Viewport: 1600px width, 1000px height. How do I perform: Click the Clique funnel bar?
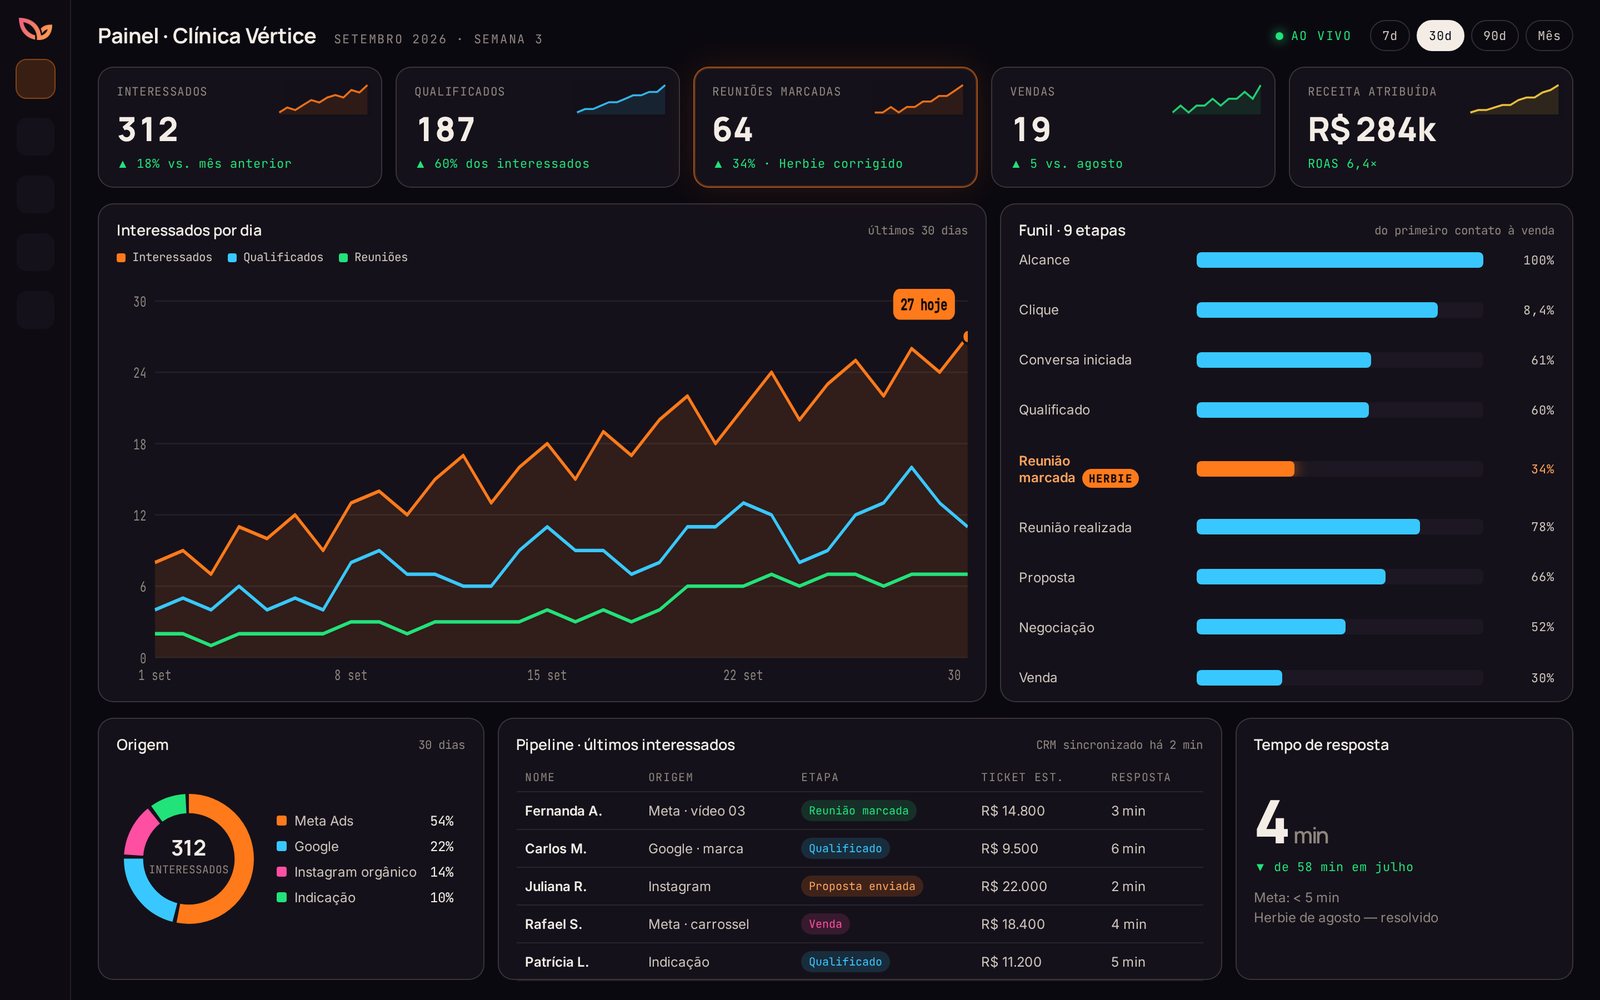[1317, 310]
